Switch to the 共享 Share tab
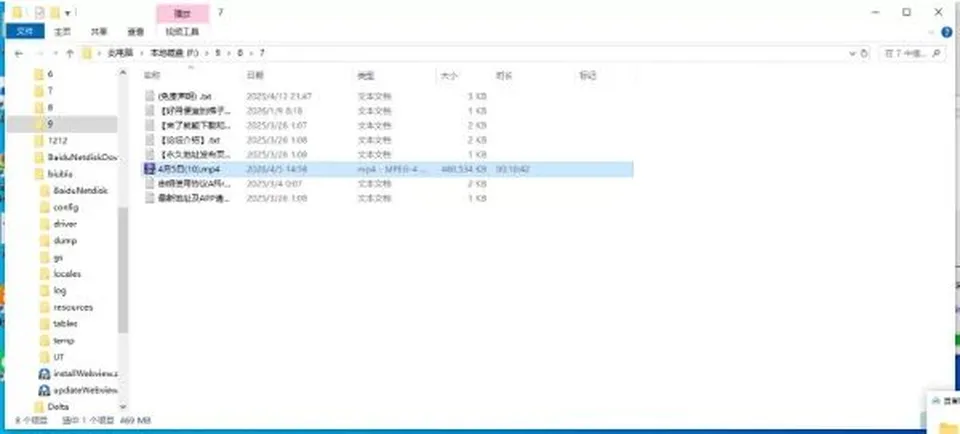 (x=99, y=32)
